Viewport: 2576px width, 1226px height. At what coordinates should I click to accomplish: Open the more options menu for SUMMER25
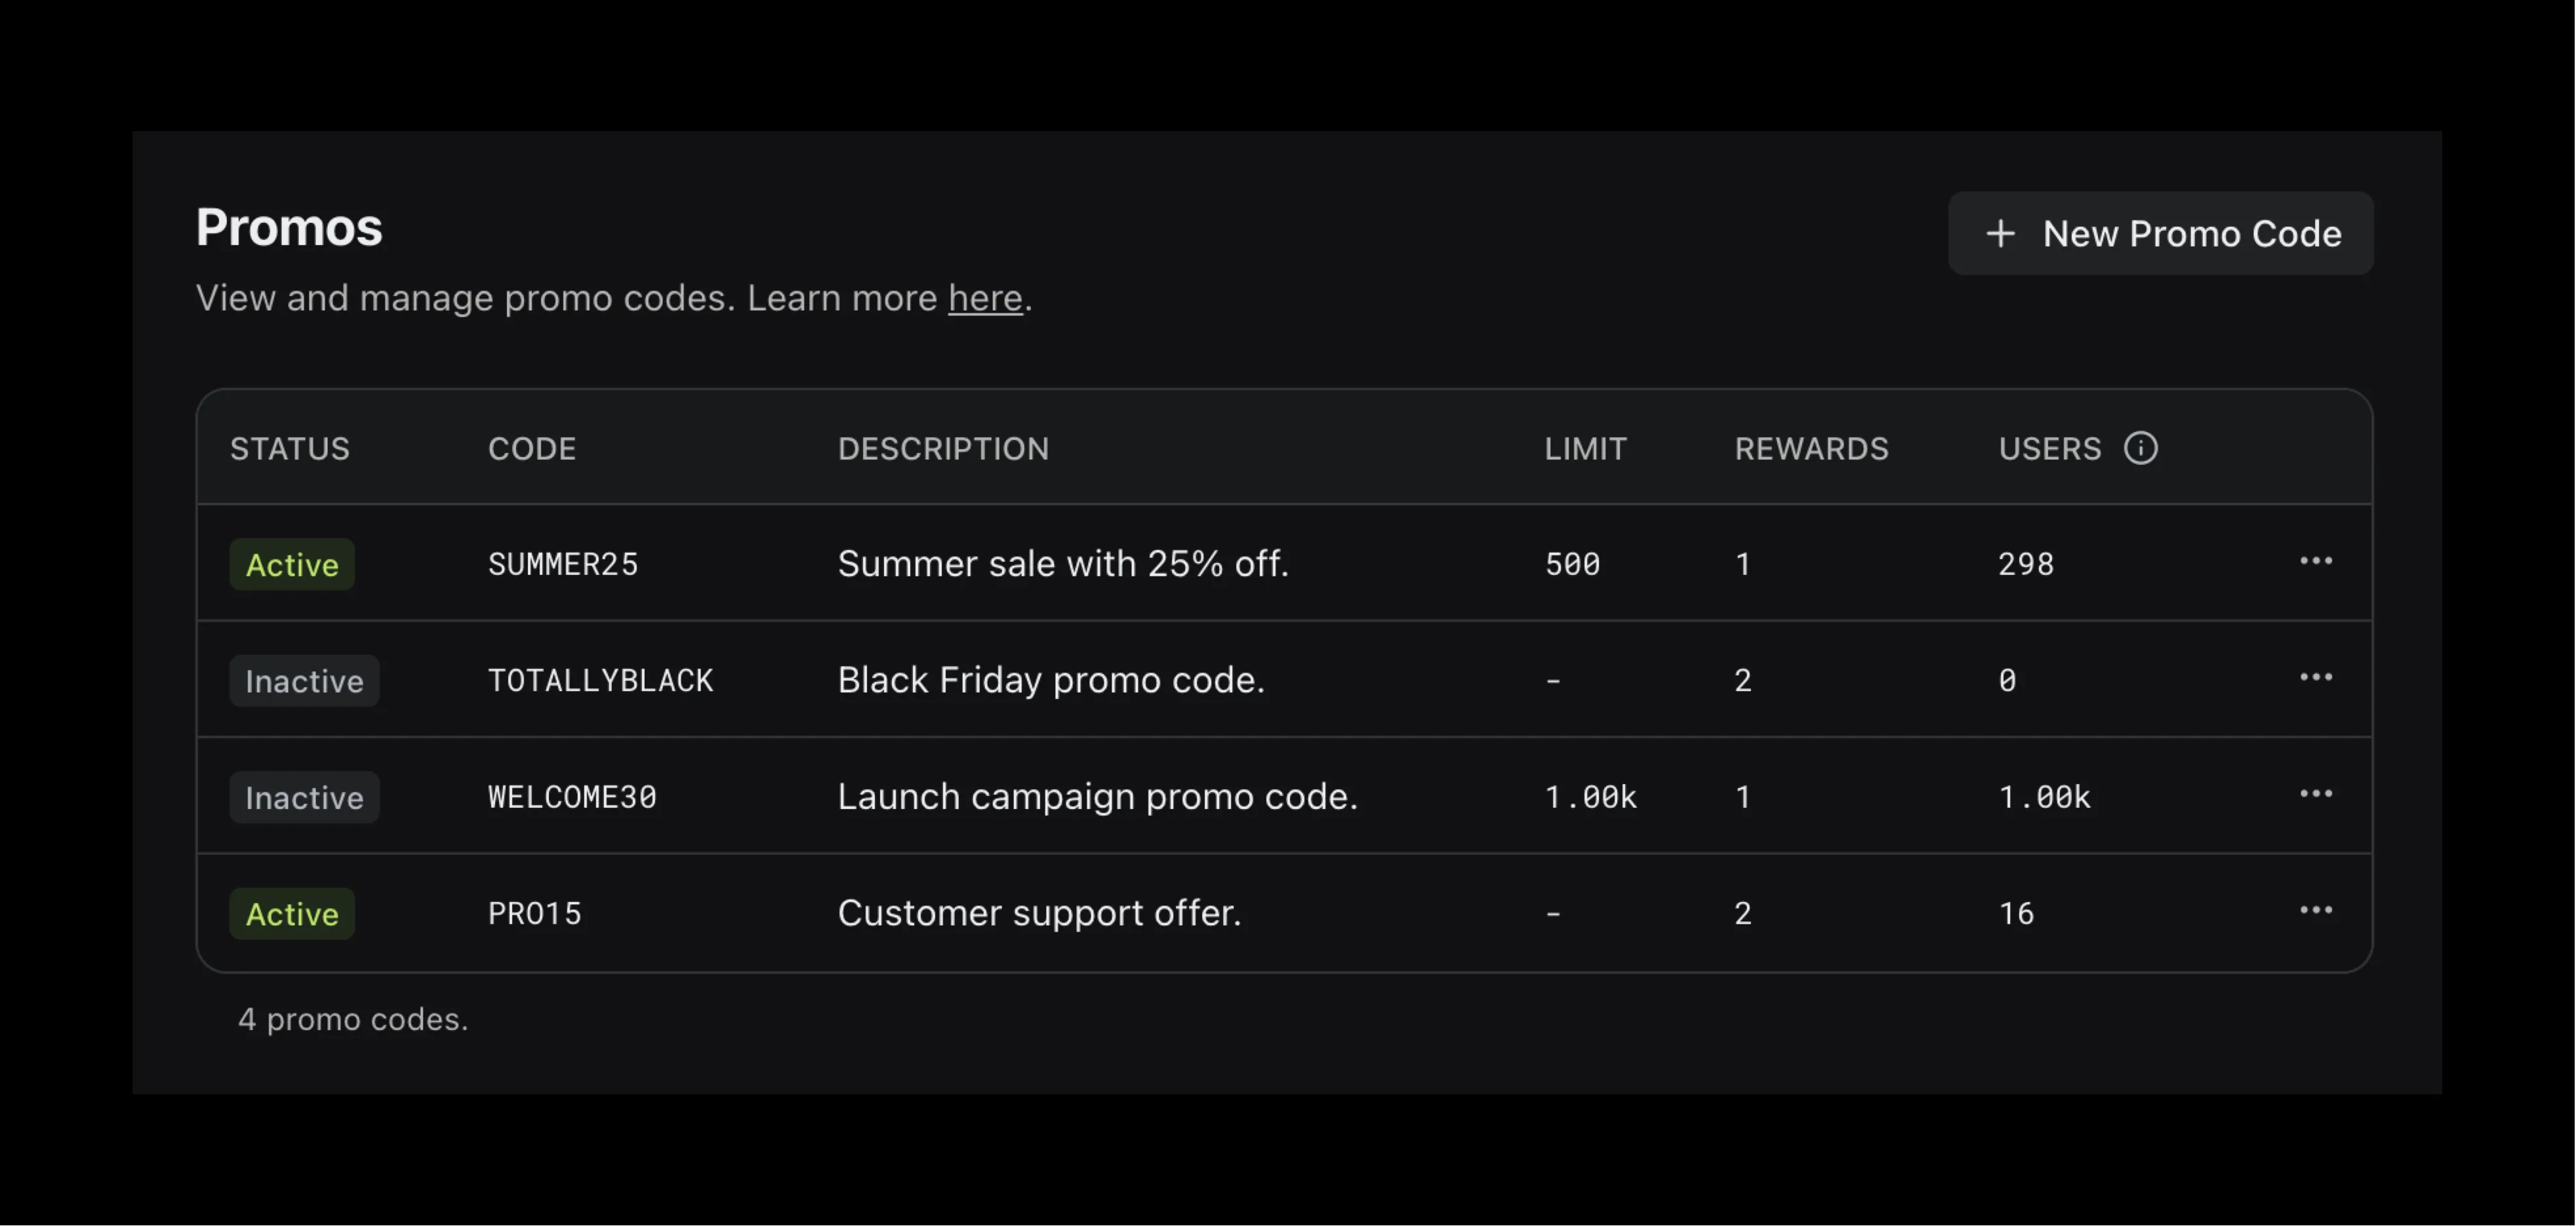pos(2315,561)
